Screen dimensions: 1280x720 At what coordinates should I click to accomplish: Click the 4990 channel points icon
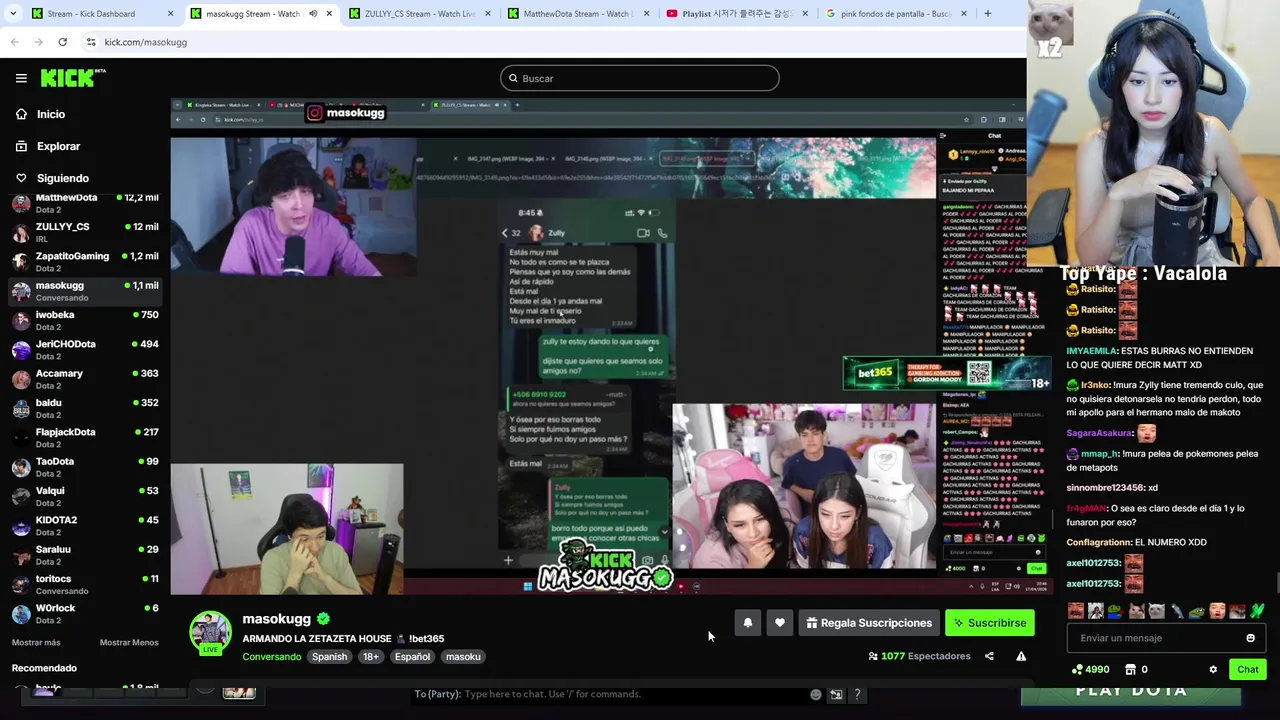(x=1077, y=670)
